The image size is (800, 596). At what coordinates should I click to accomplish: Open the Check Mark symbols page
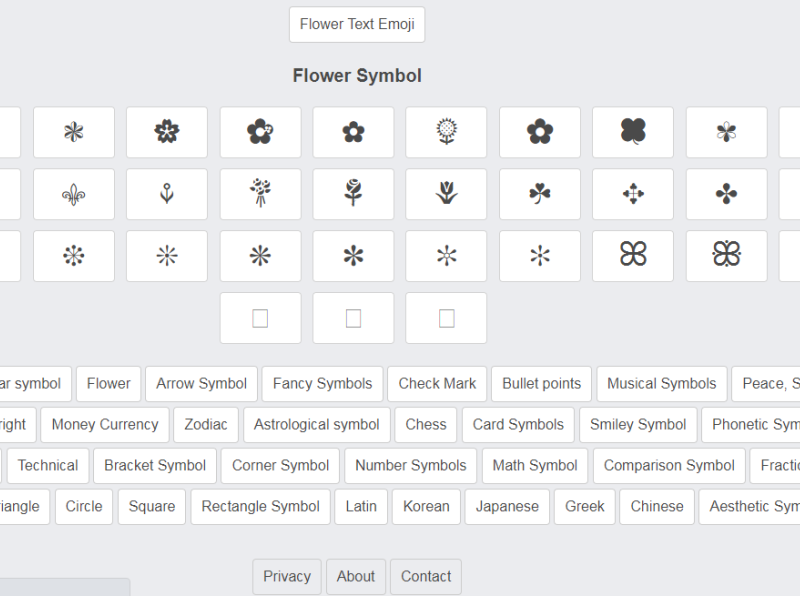pyautogui.click(x=437, y=384)
